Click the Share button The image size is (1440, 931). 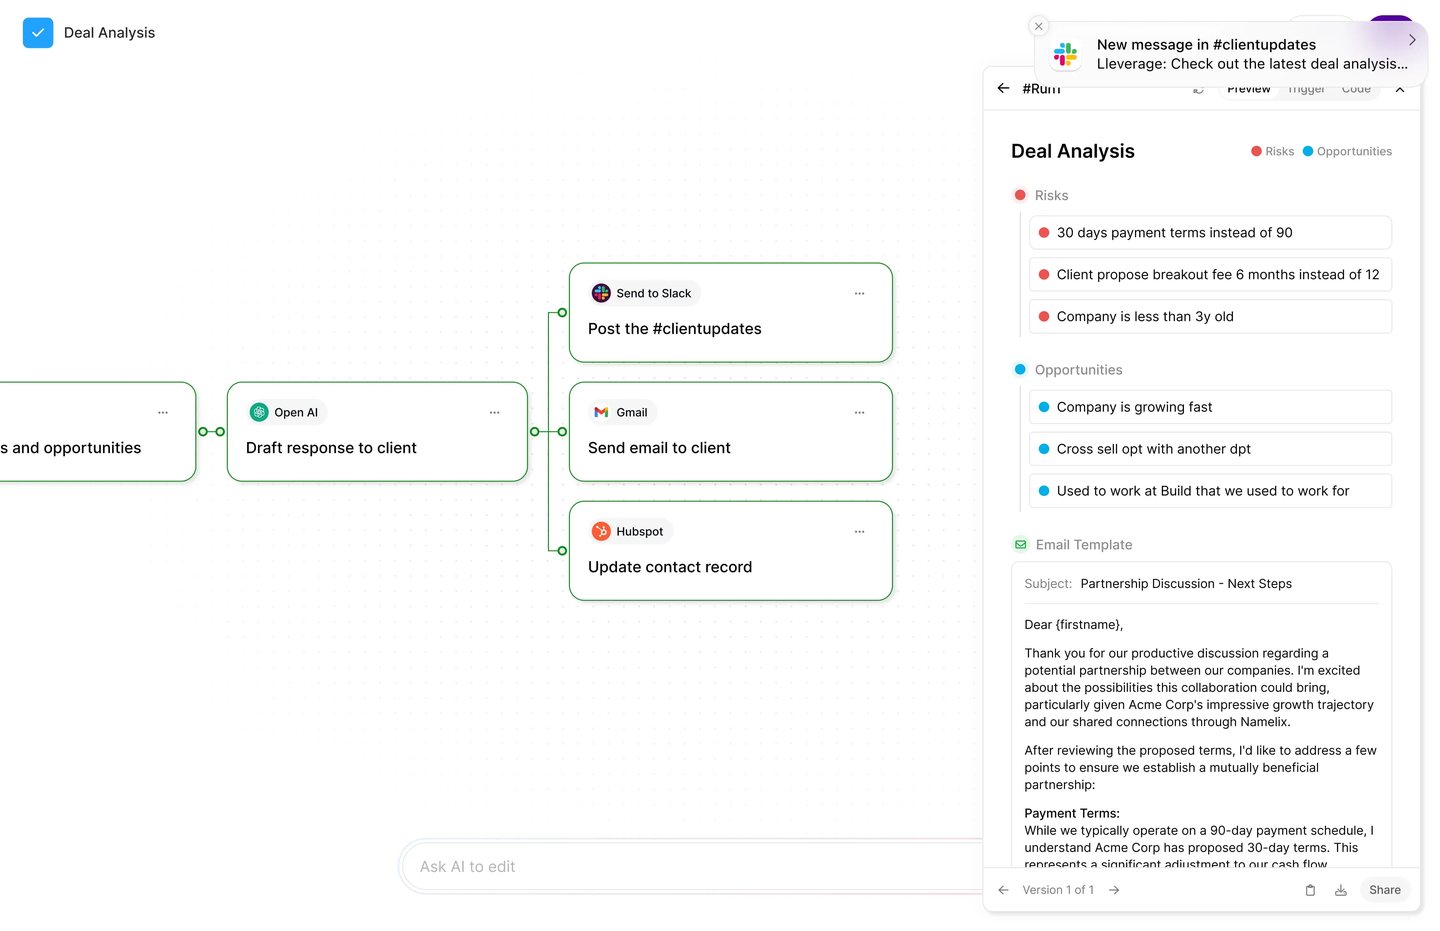(x=1385, y=890)
